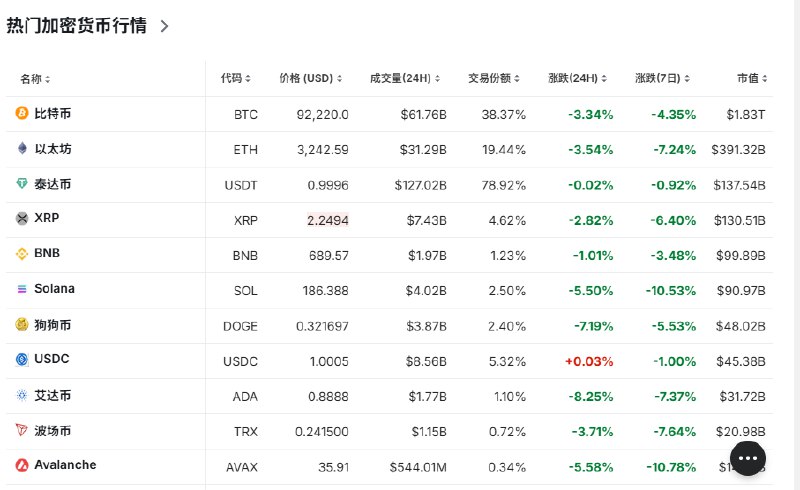Open the Solana name link
This screenshot has width=800, height=490.
tap(54, 289)
